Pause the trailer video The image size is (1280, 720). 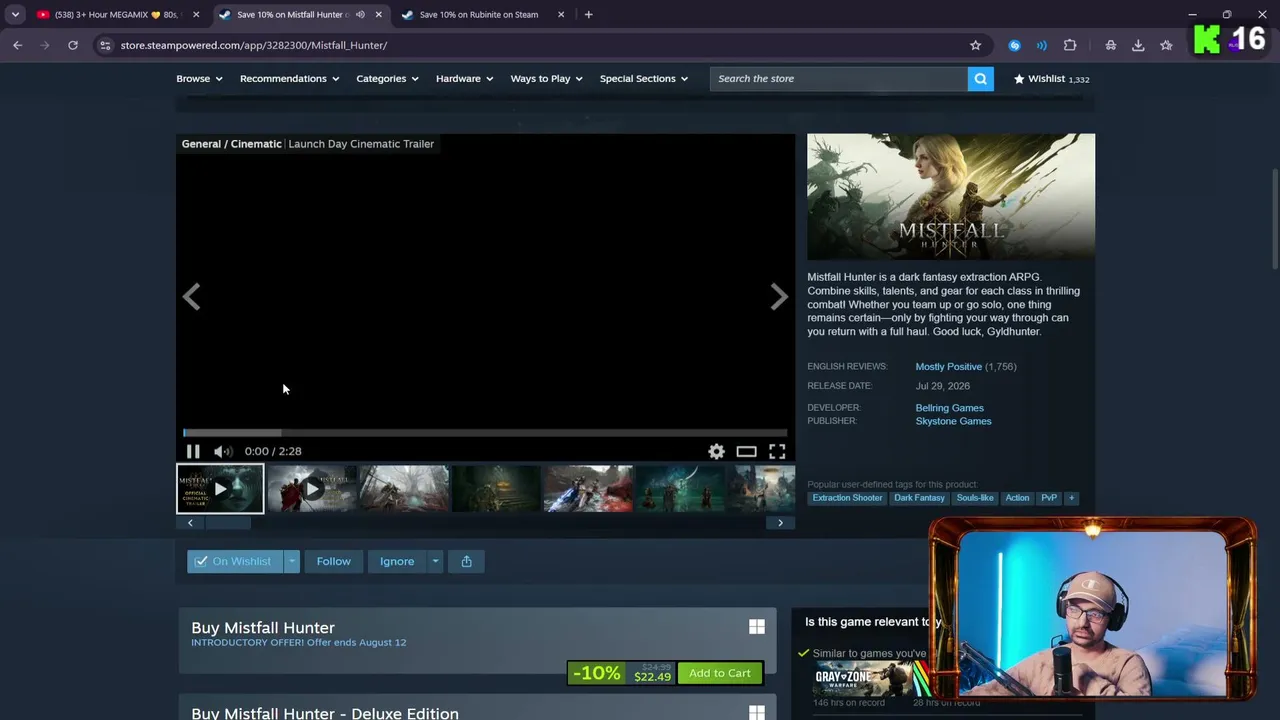coord(193,452)
